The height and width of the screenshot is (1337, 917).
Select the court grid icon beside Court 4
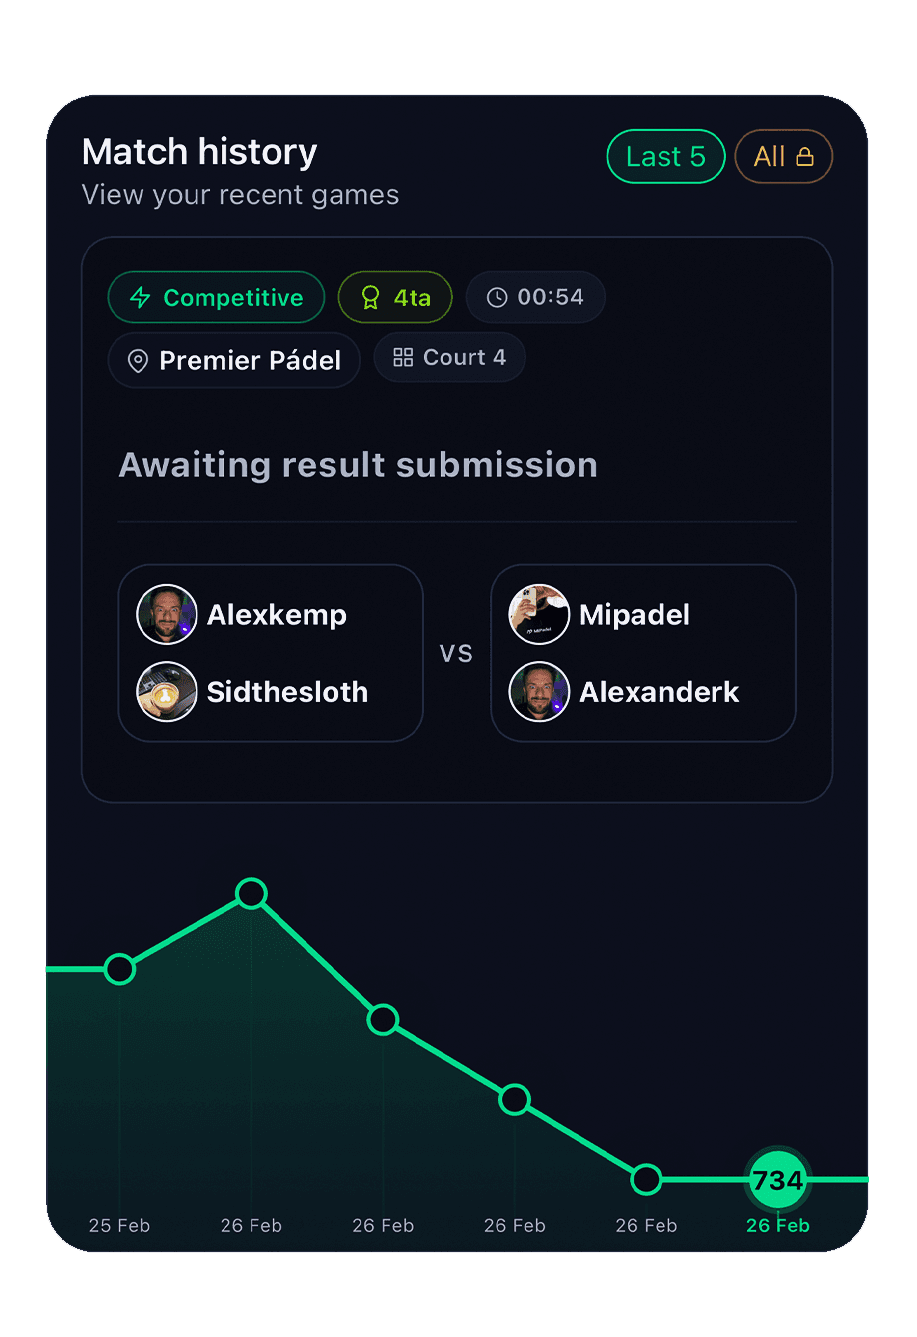coord(403,357)
